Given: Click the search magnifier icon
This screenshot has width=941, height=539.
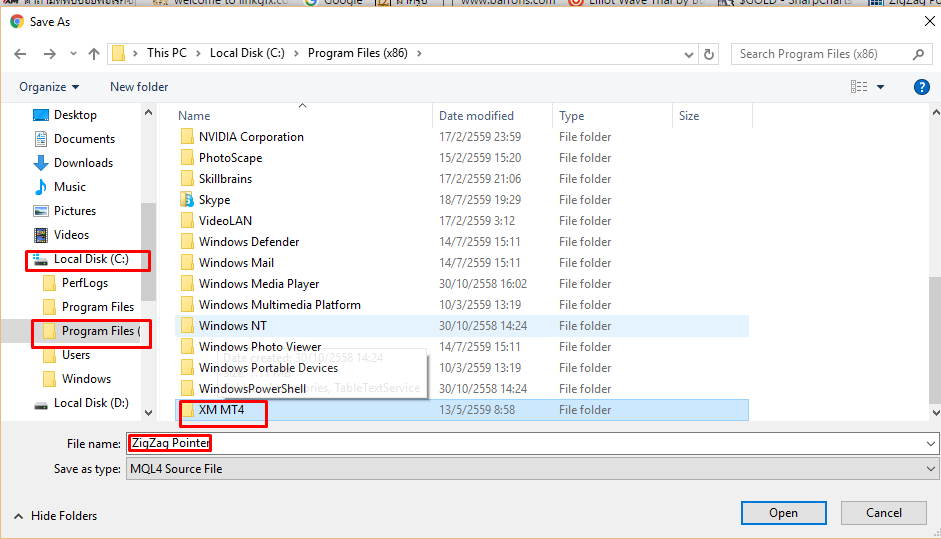Looking at the screenshot, I should tap(918, 54).
